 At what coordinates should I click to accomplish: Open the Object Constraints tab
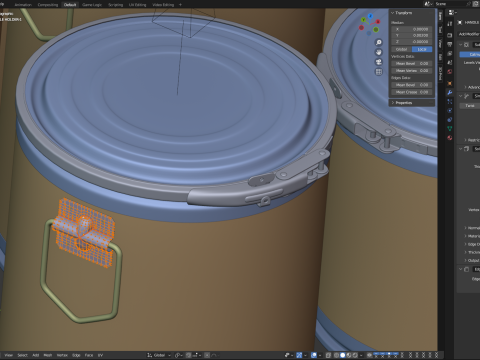tap(450, 119)
